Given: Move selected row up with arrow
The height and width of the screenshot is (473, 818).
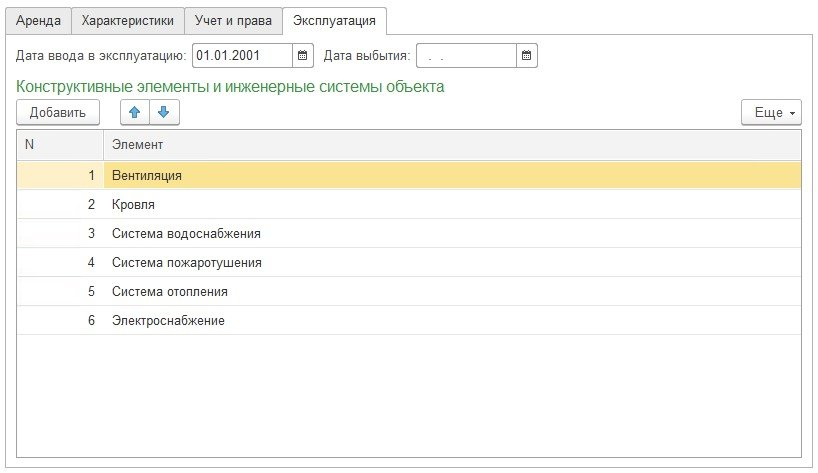Looking at the screenshot, I should pyautogui.click(x=135, y=113).
